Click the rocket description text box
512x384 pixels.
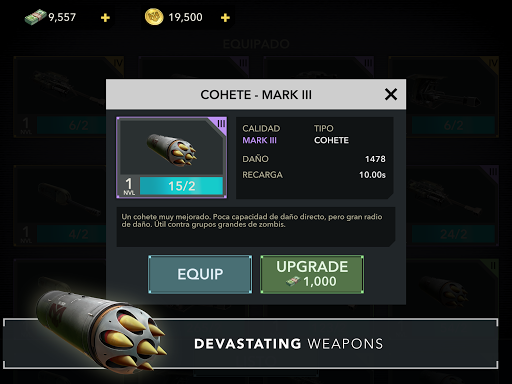coord(256,227)
